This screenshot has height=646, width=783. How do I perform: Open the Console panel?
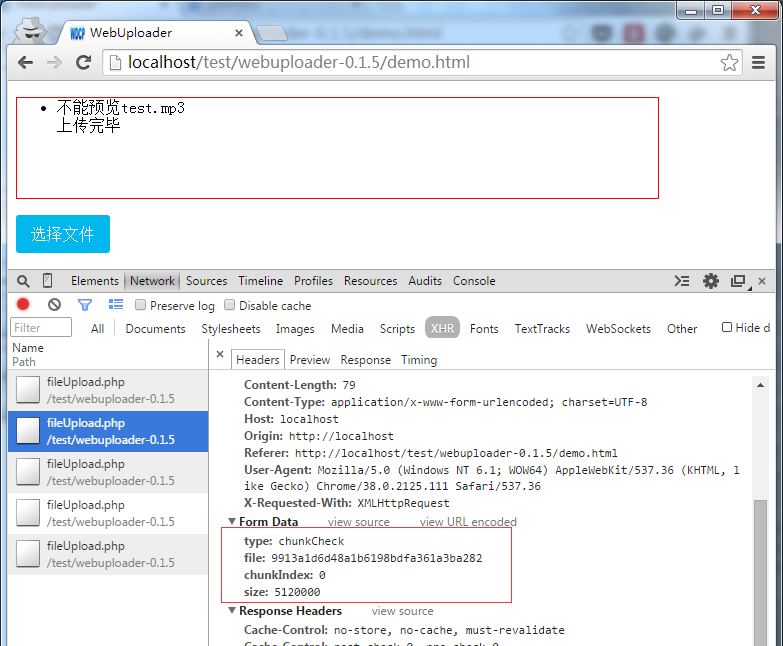coord(474,281)
